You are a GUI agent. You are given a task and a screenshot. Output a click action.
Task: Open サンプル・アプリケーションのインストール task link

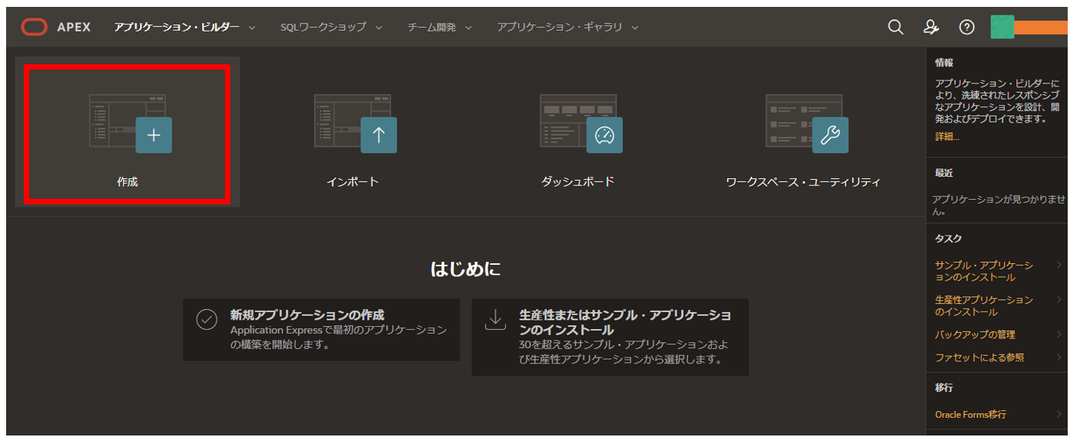point(984,271)
